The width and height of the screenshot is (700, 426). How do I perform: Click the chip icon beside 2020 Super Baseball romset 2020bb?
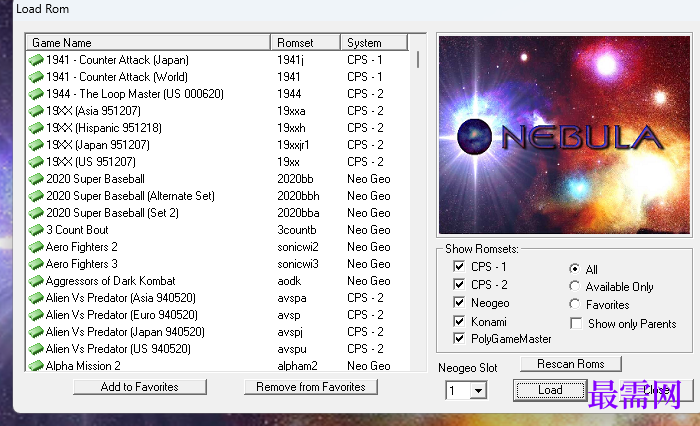pos(36,179)
